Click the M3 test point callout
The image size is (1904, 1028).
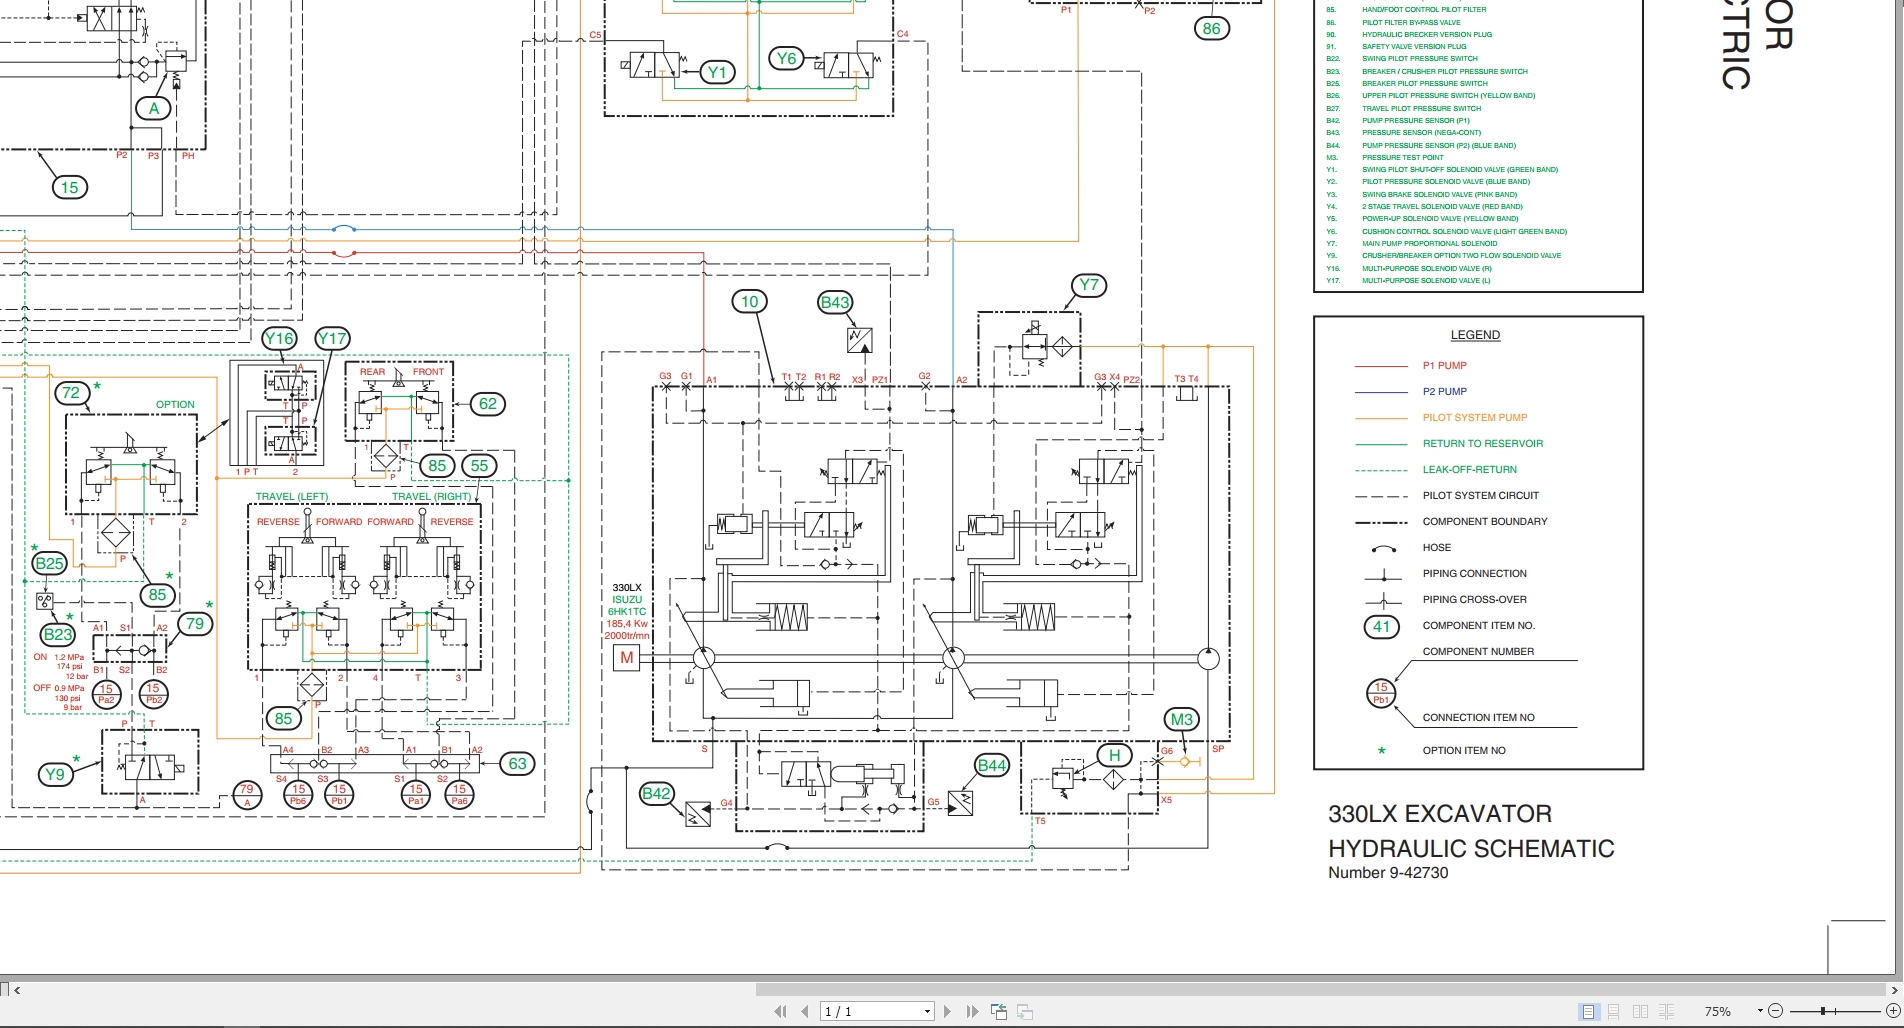pos(1182,719)
